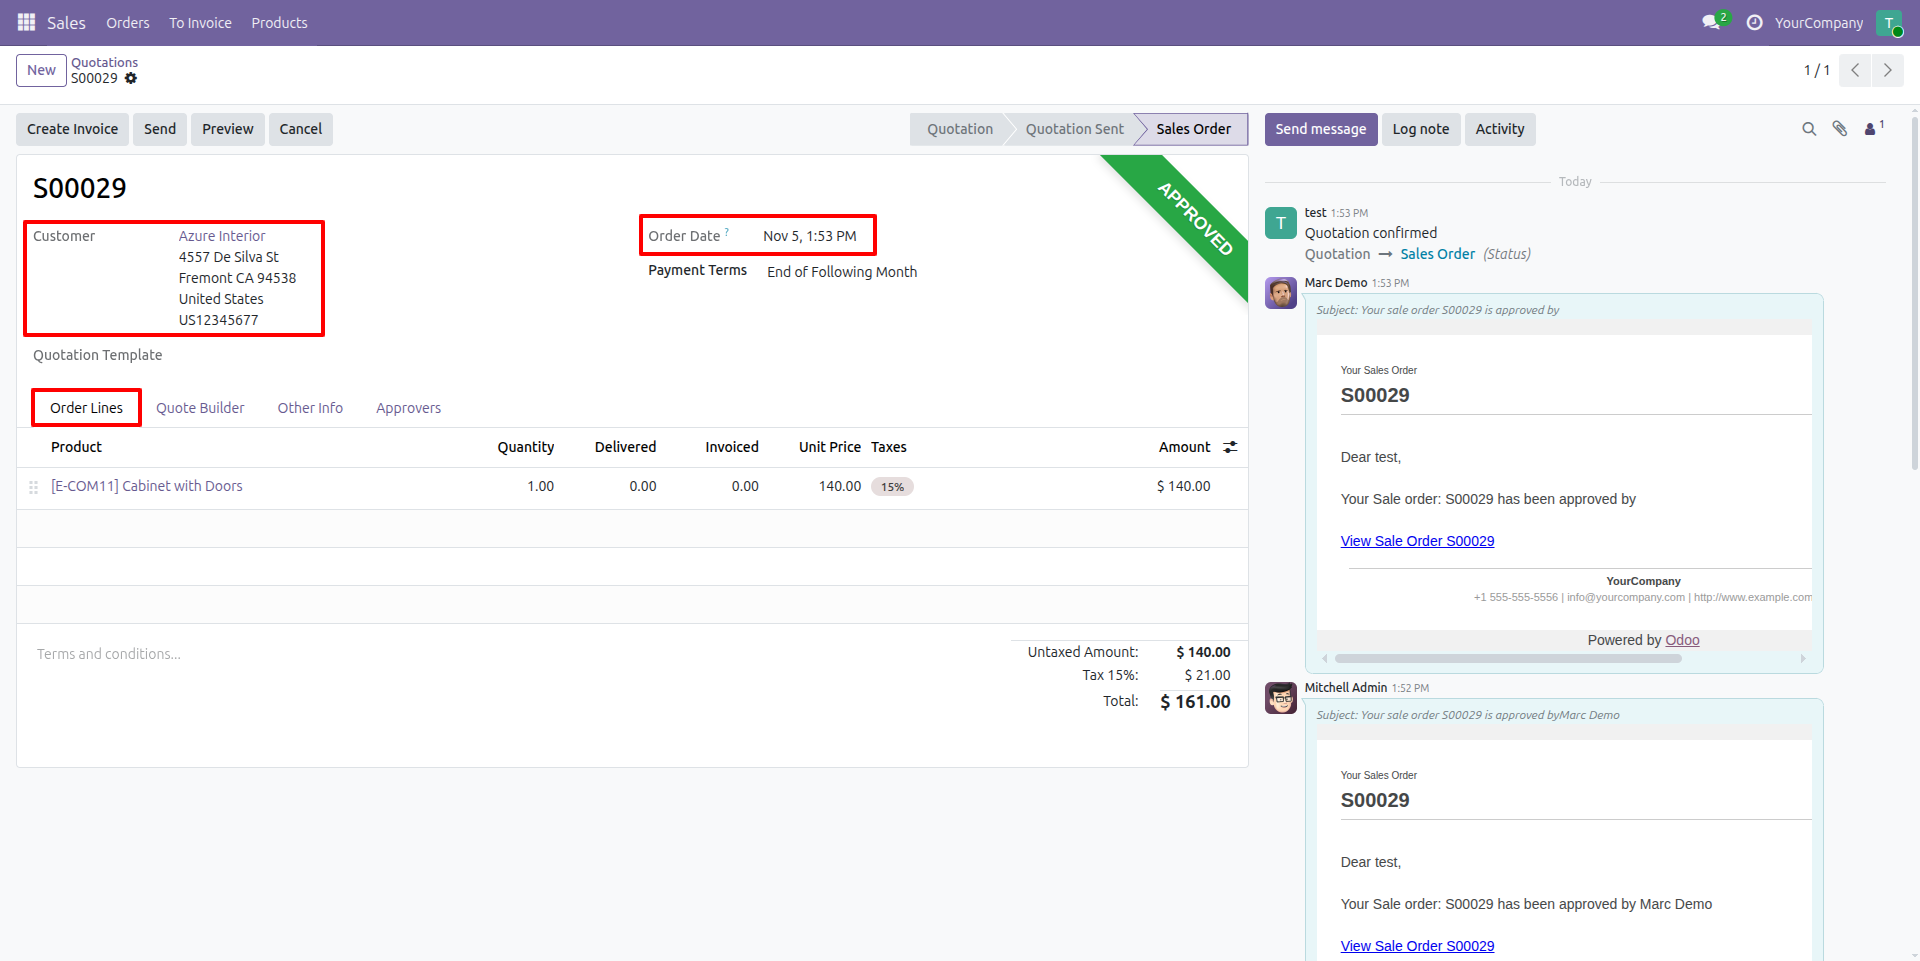
Task: Click the Quantity column header
Action: (526, 447)
